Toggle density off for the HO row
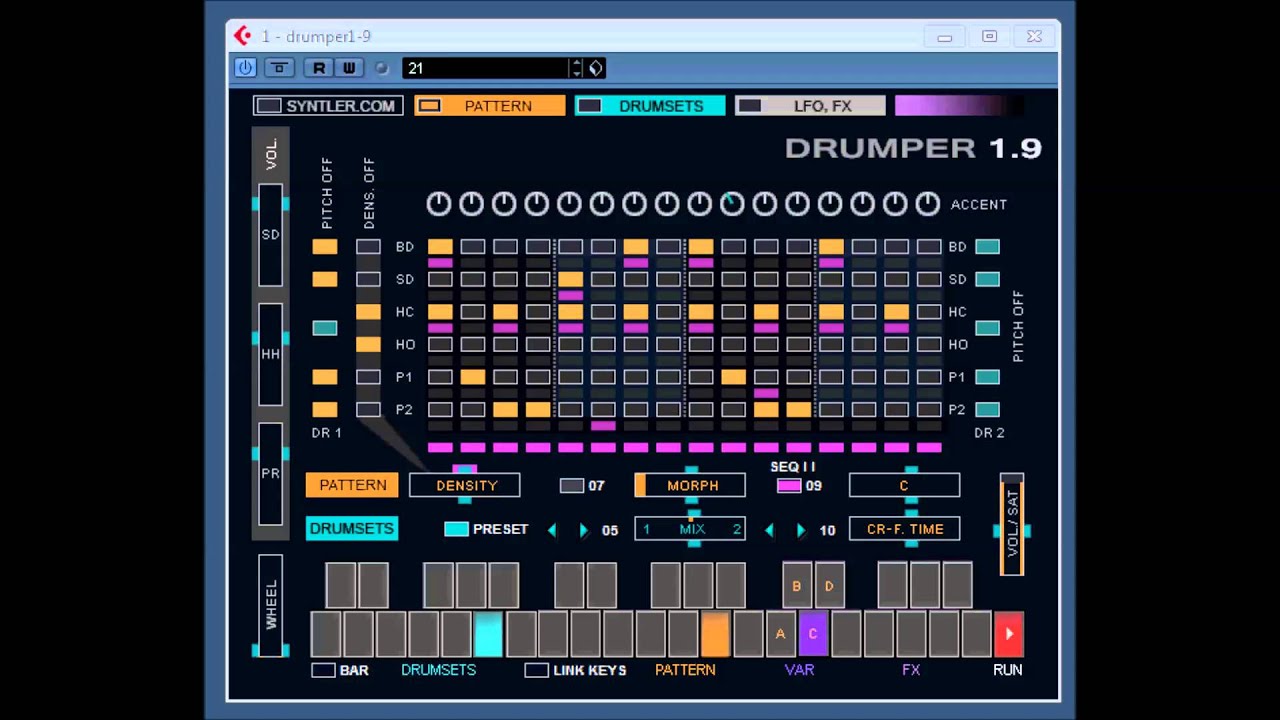The width and height of the screenshot is (1280, 720). click(x=368, y=344)
